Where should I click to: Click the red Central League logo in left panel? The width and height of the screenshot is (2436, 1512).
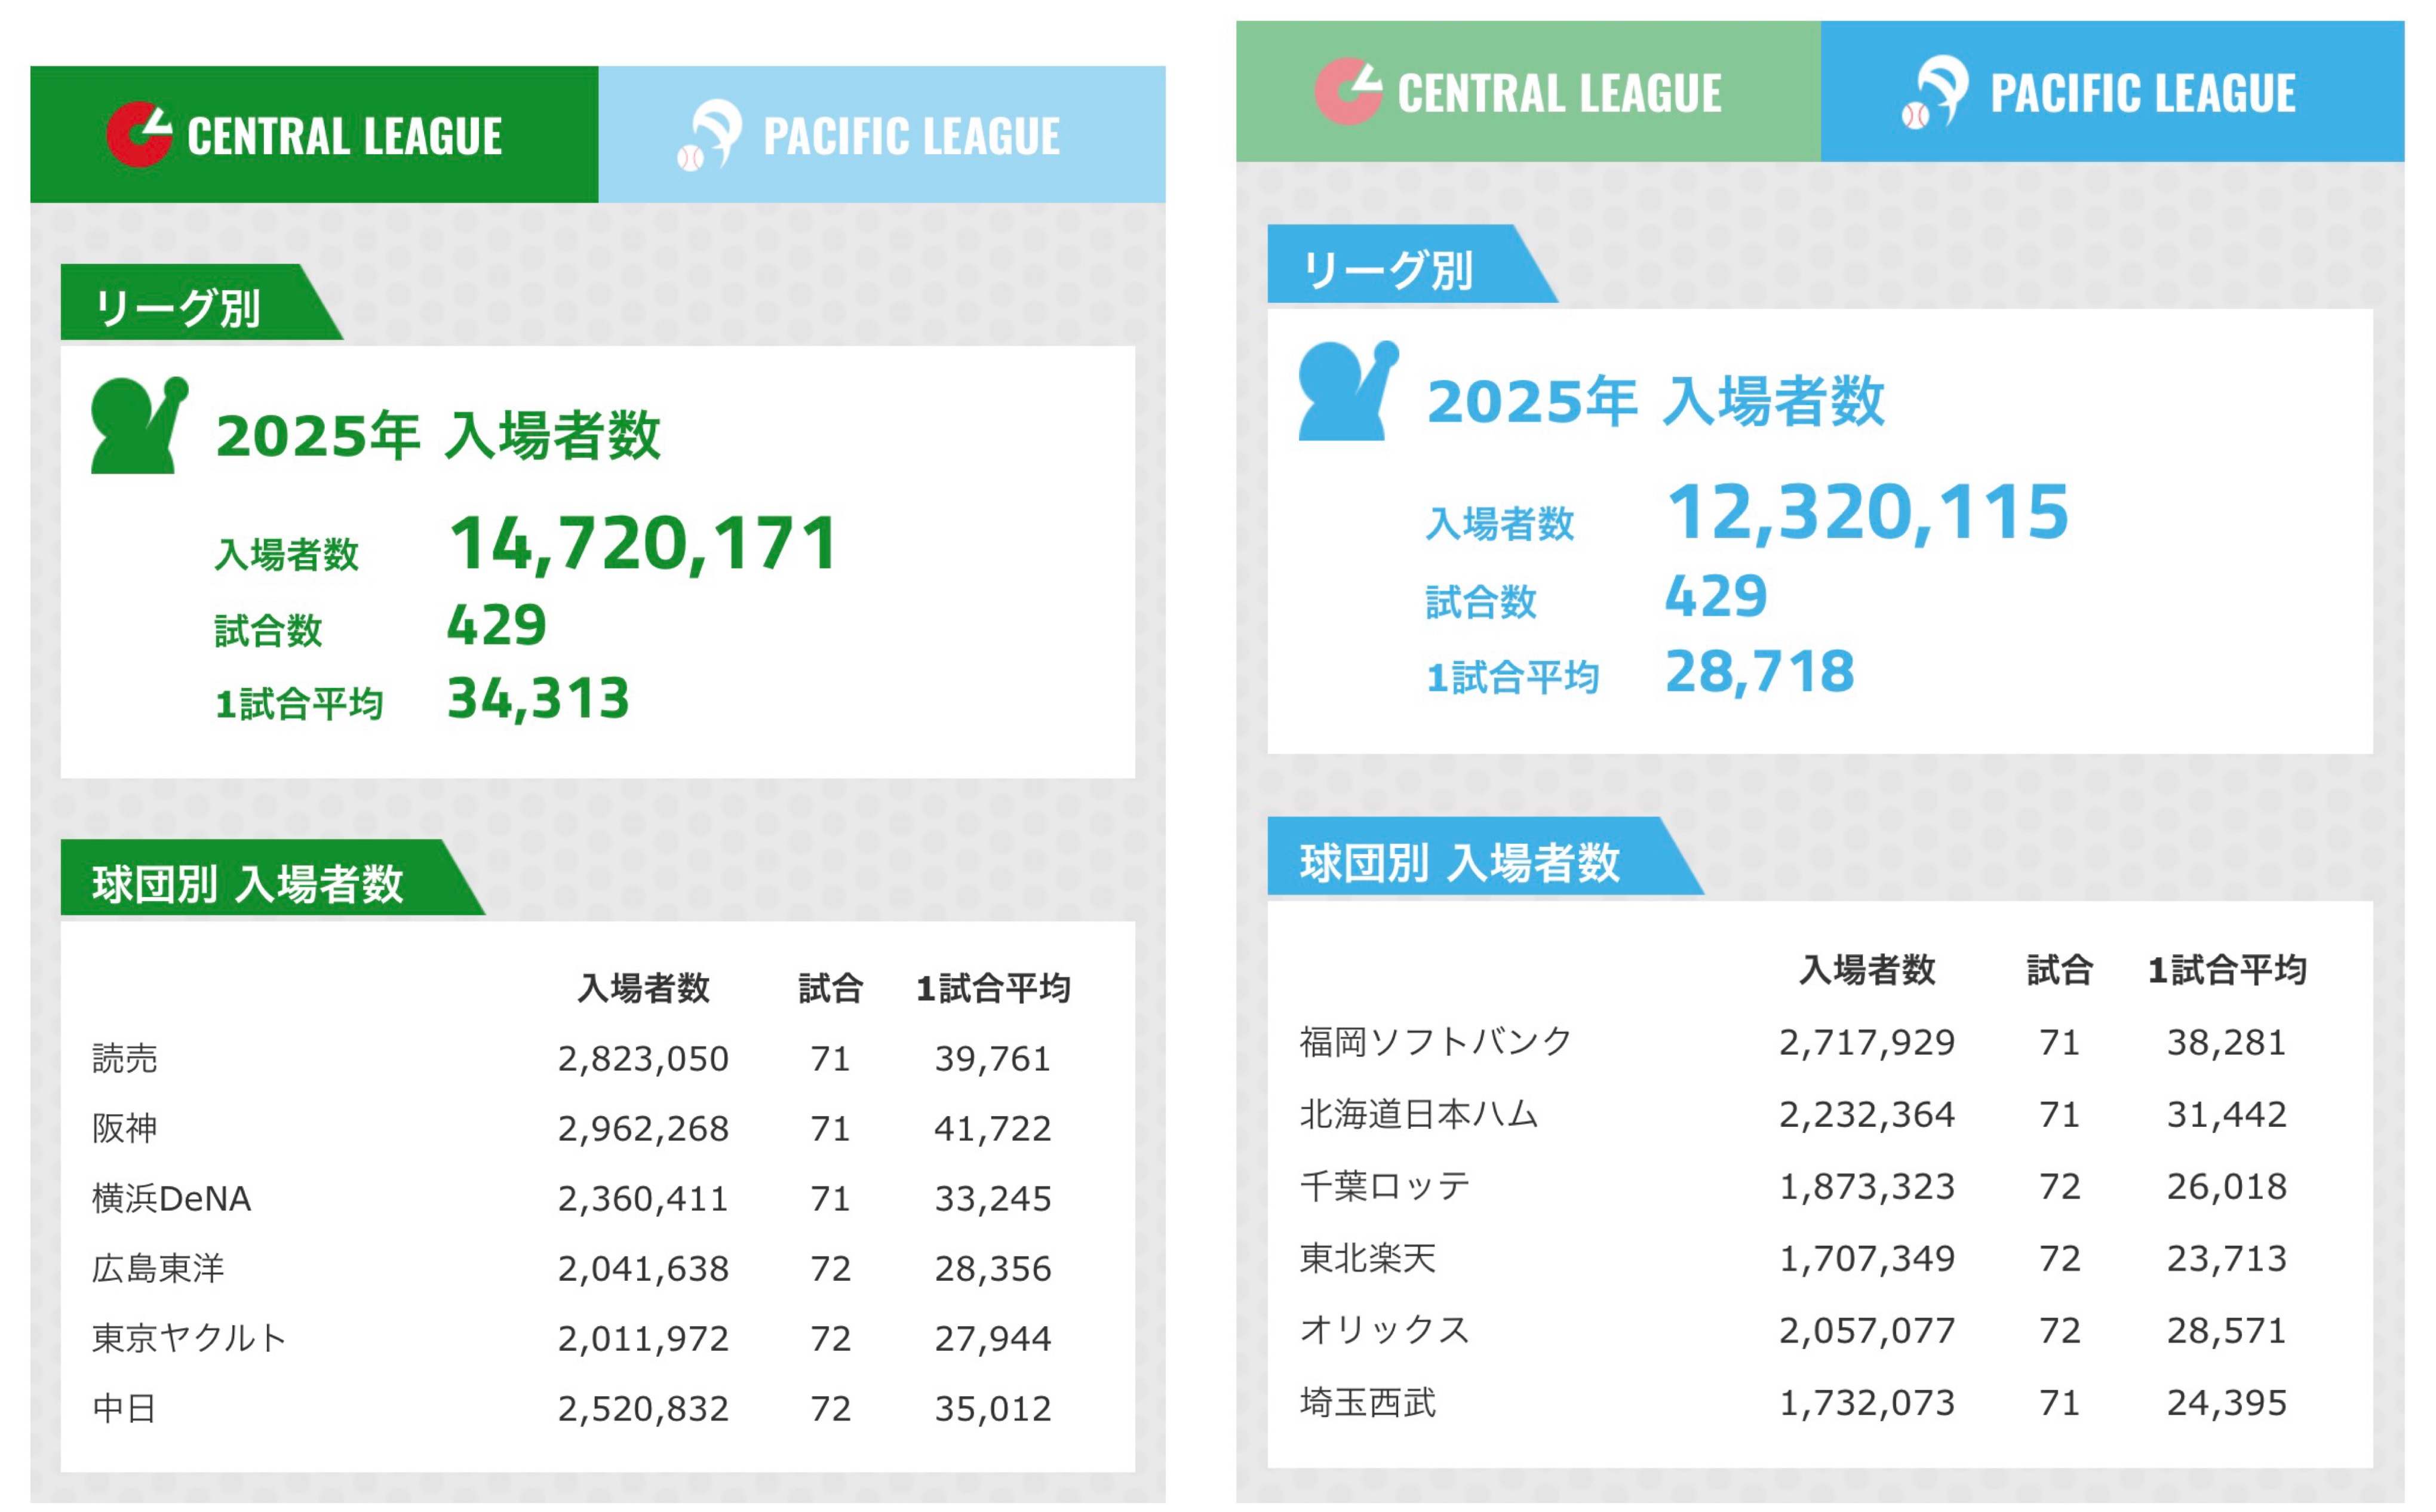pyautogui.click(x=139, y=134)
